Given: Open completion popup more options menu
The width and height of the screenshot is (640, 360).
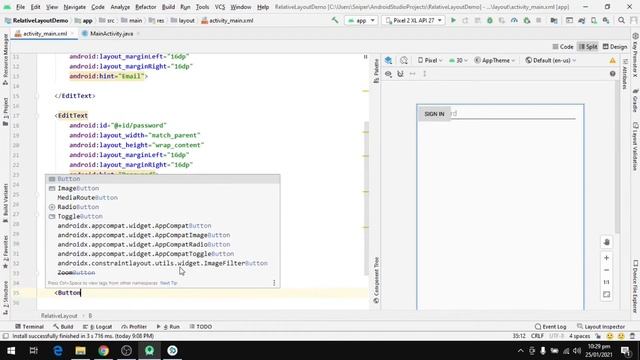Looking at the screenshot, I should click(274, 283).
